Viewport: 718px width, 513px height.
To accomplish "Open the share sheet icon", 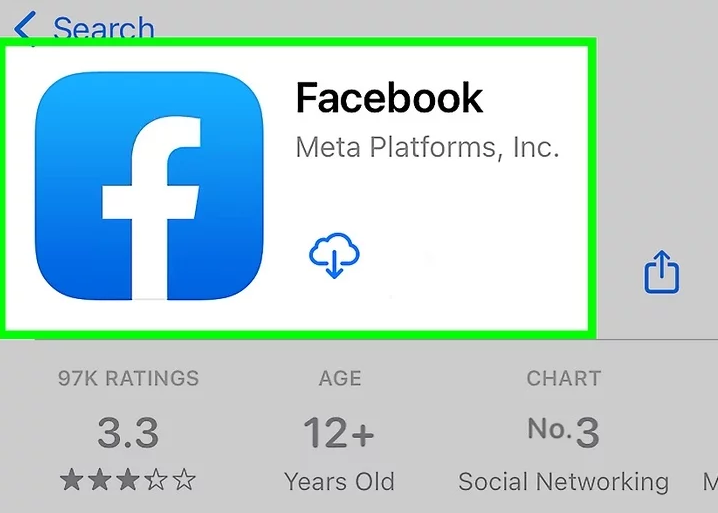I will [662, 271].
